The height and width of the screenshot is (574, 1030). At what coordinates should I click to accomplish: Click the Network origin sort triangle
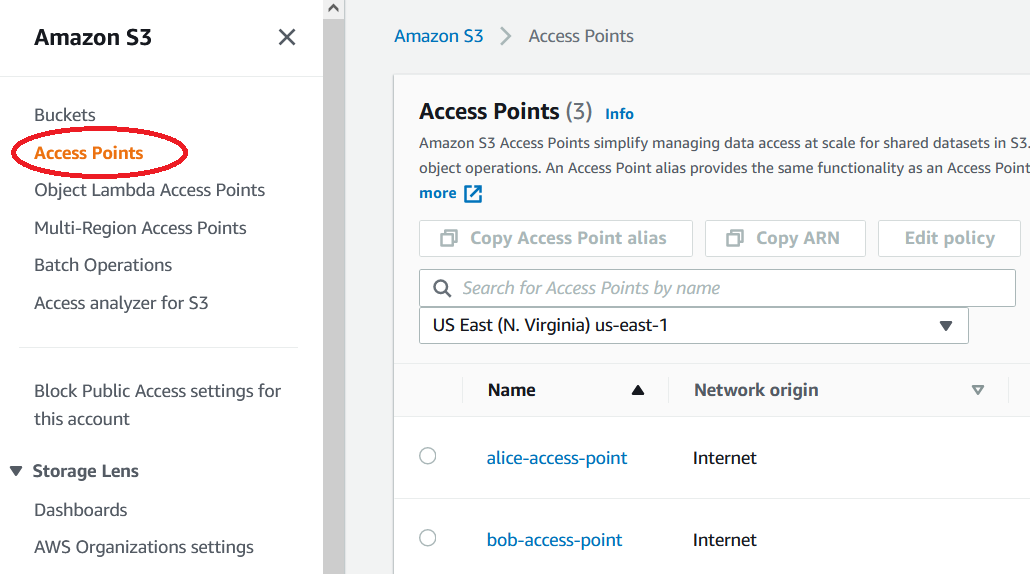tap(978, 391)
